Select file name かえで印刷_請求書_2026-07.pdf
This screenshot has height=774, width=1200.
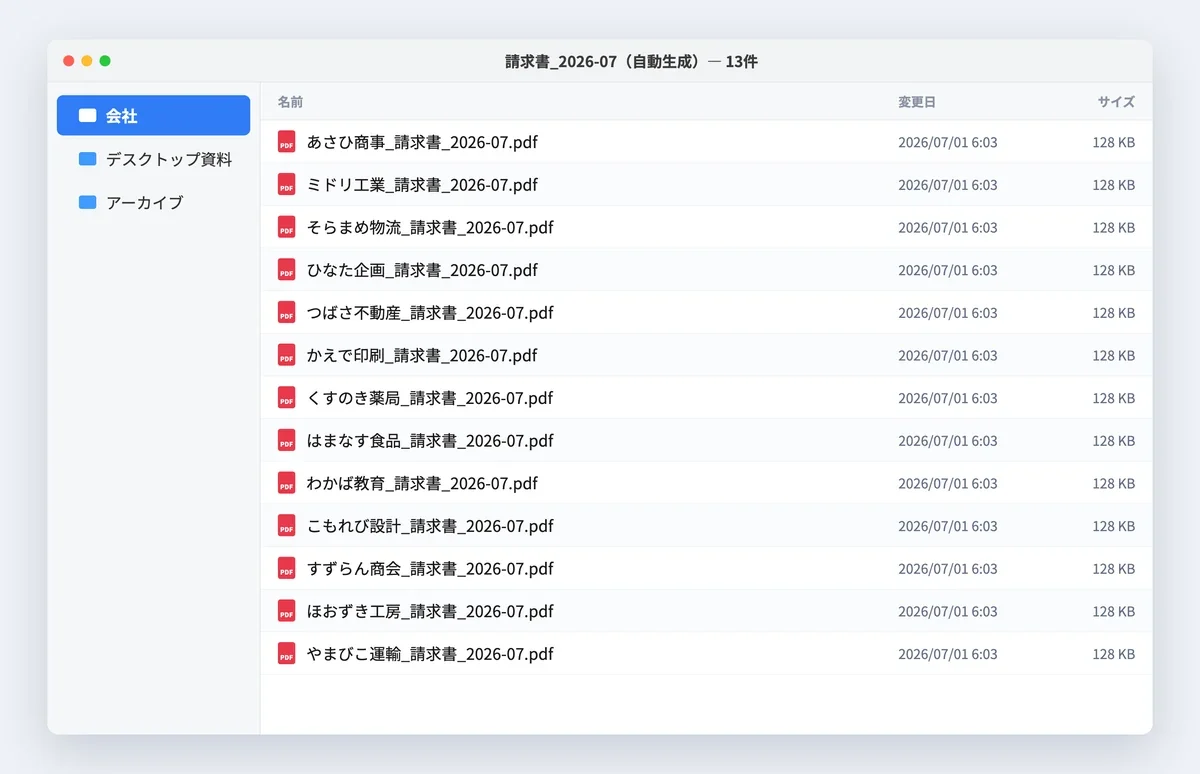tap(422, 355)
